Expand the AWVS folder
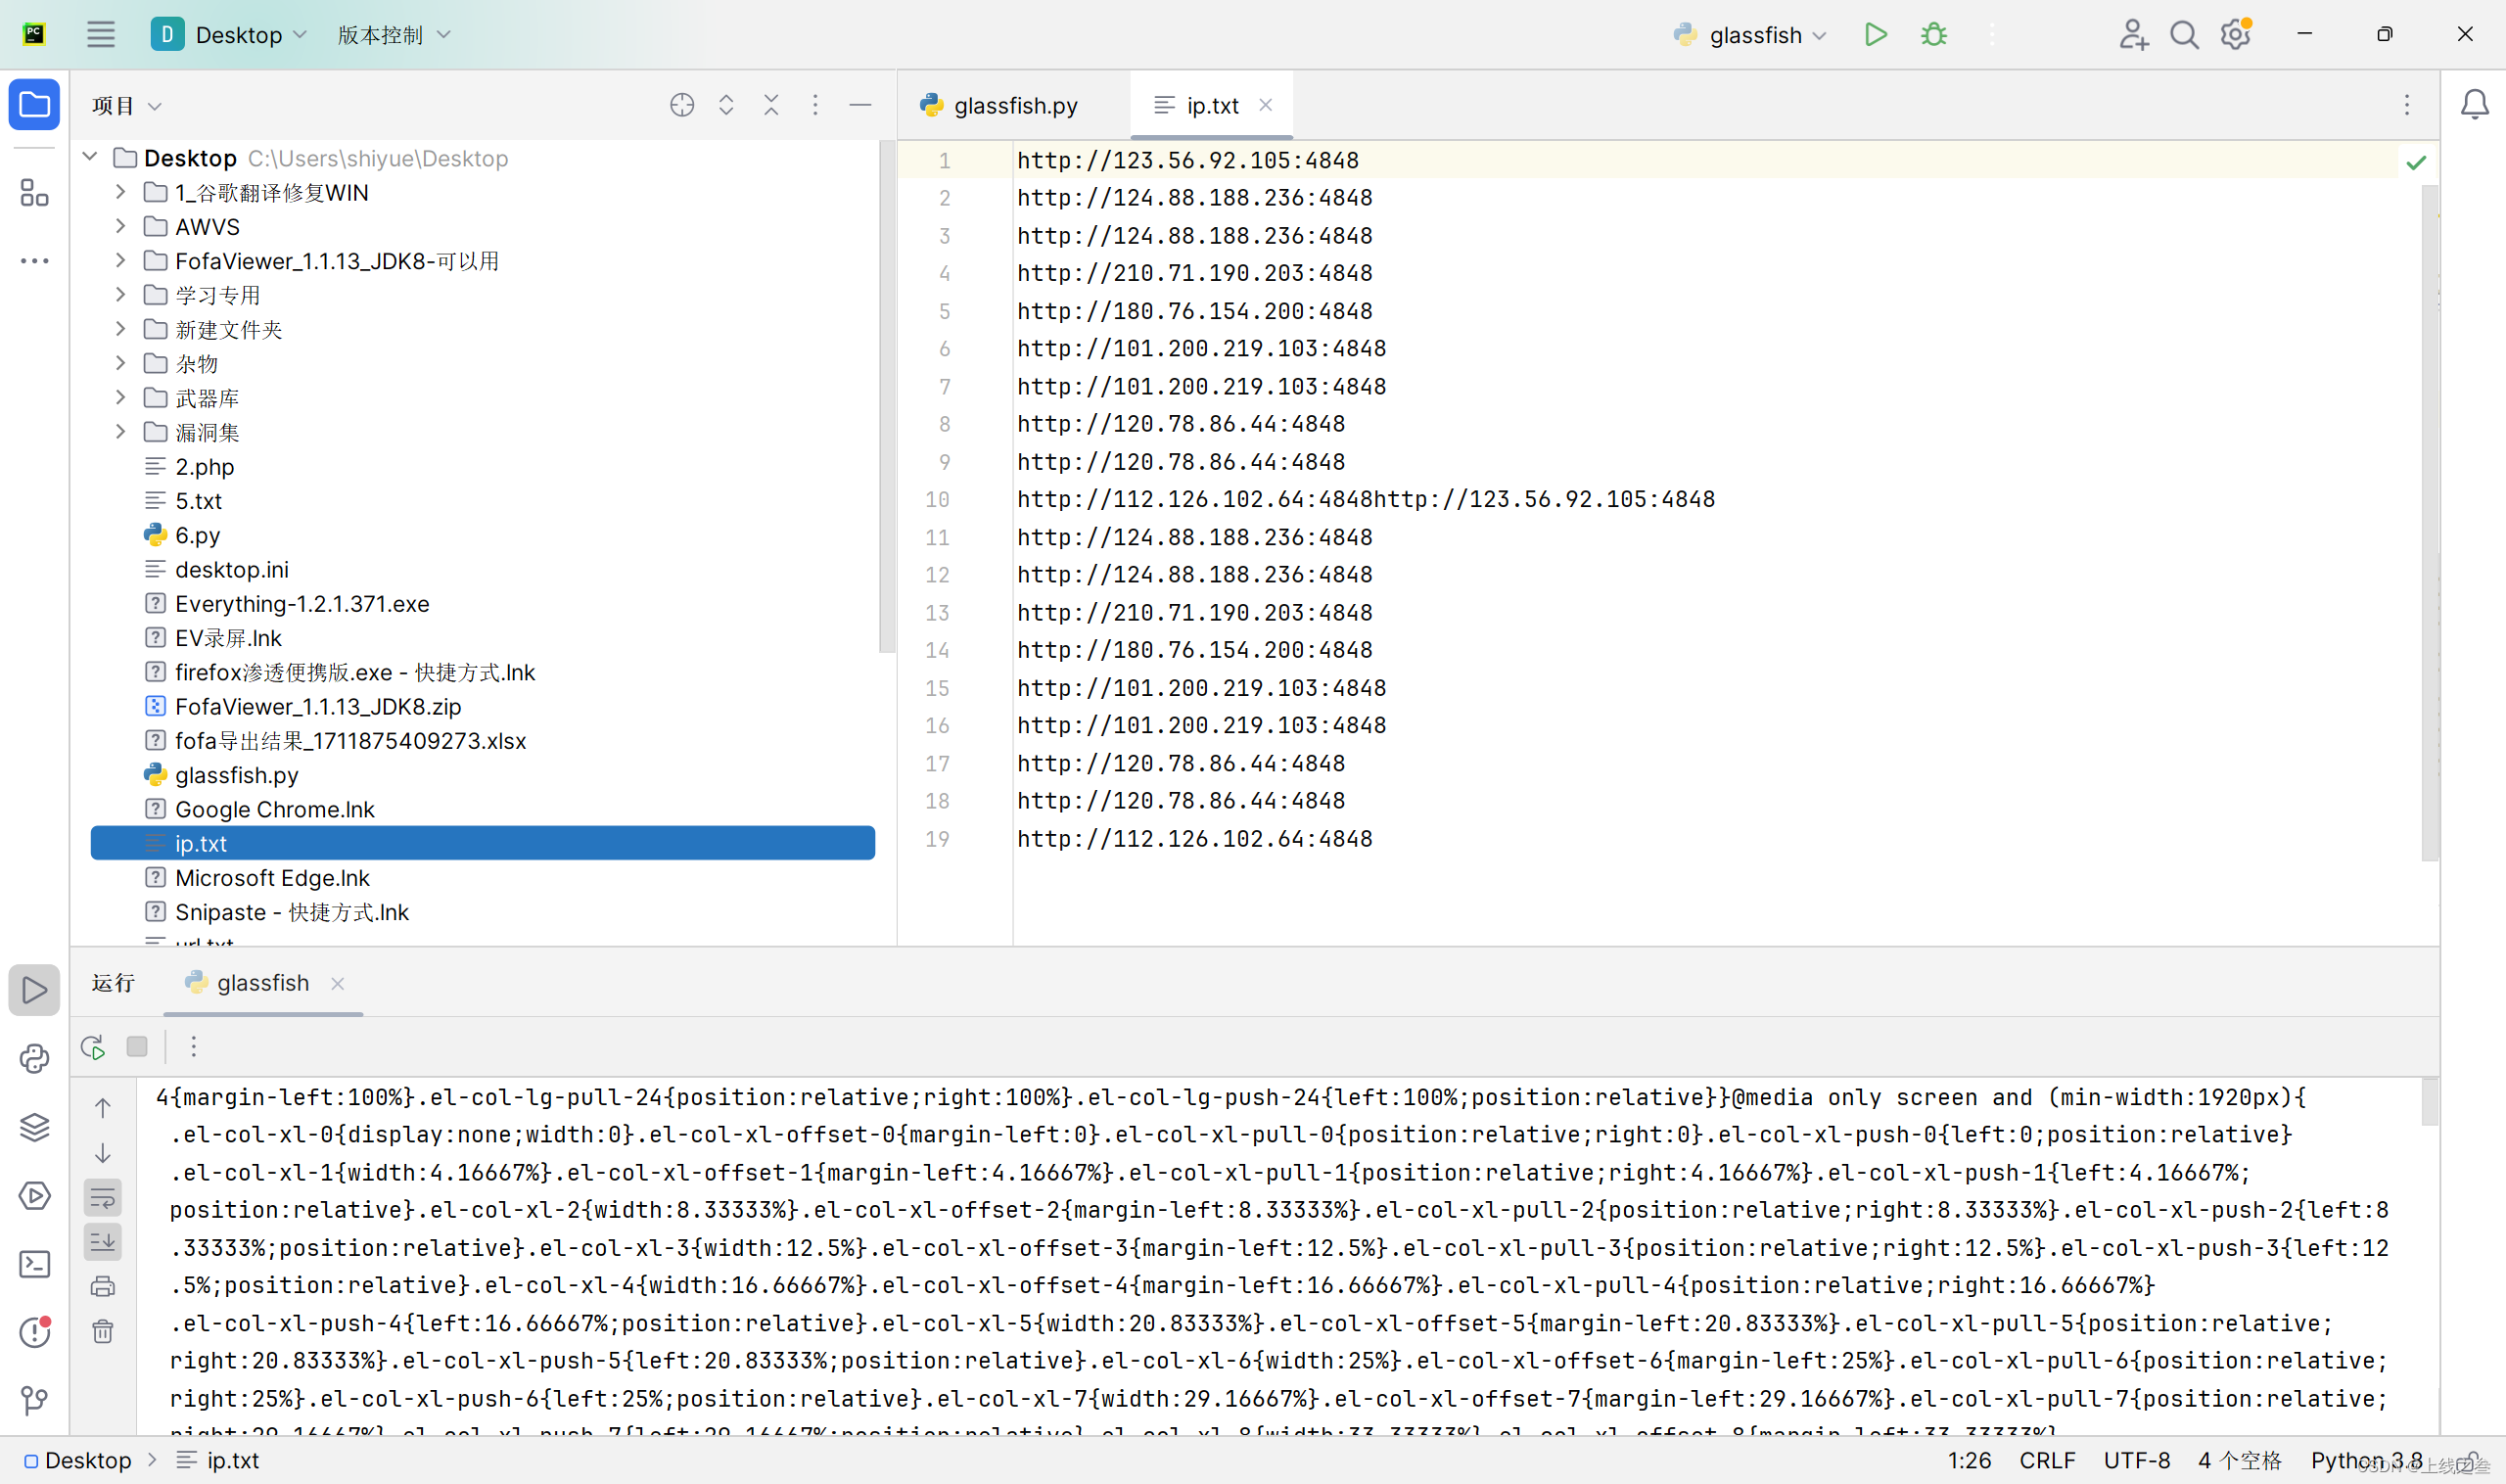This screenshot has width=2506, height=1484. pos(120,227)
